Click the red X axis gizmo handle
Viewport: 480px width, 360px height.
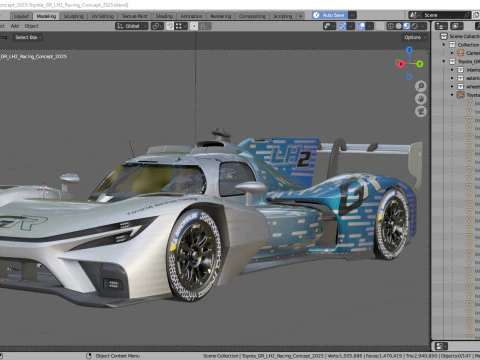click(401, 64)
